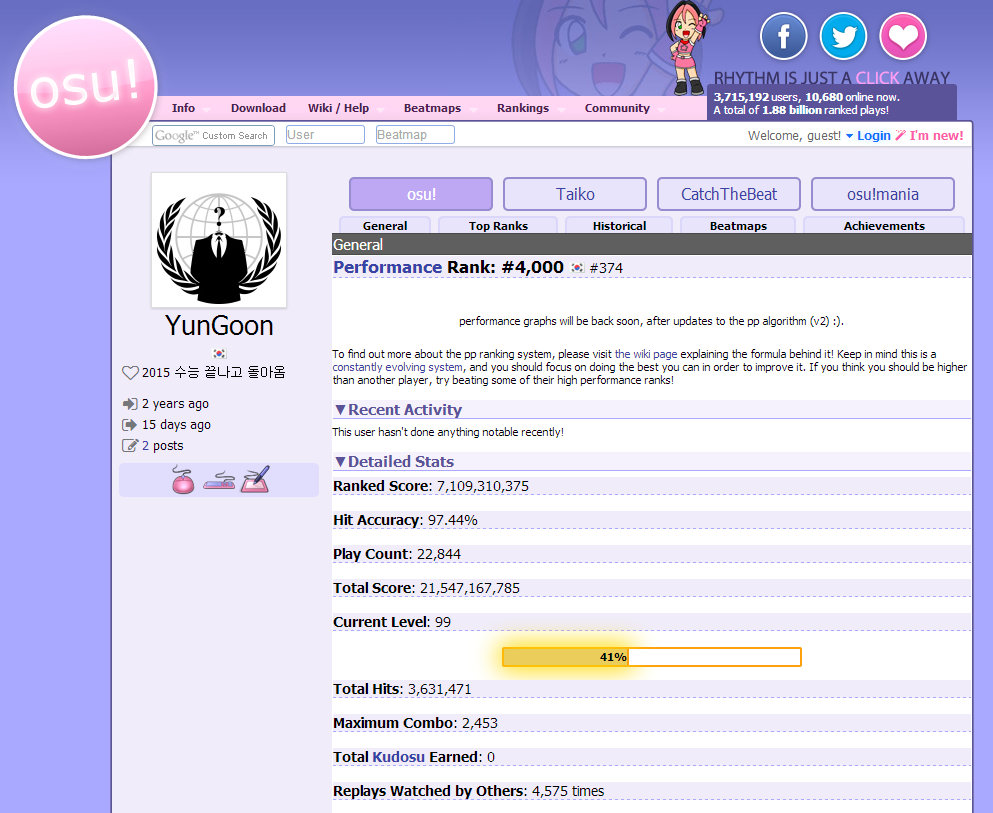Viewport: 993px width, 813px height.
Task: Focus the Google Custom Search field
Action: (213, 136)
